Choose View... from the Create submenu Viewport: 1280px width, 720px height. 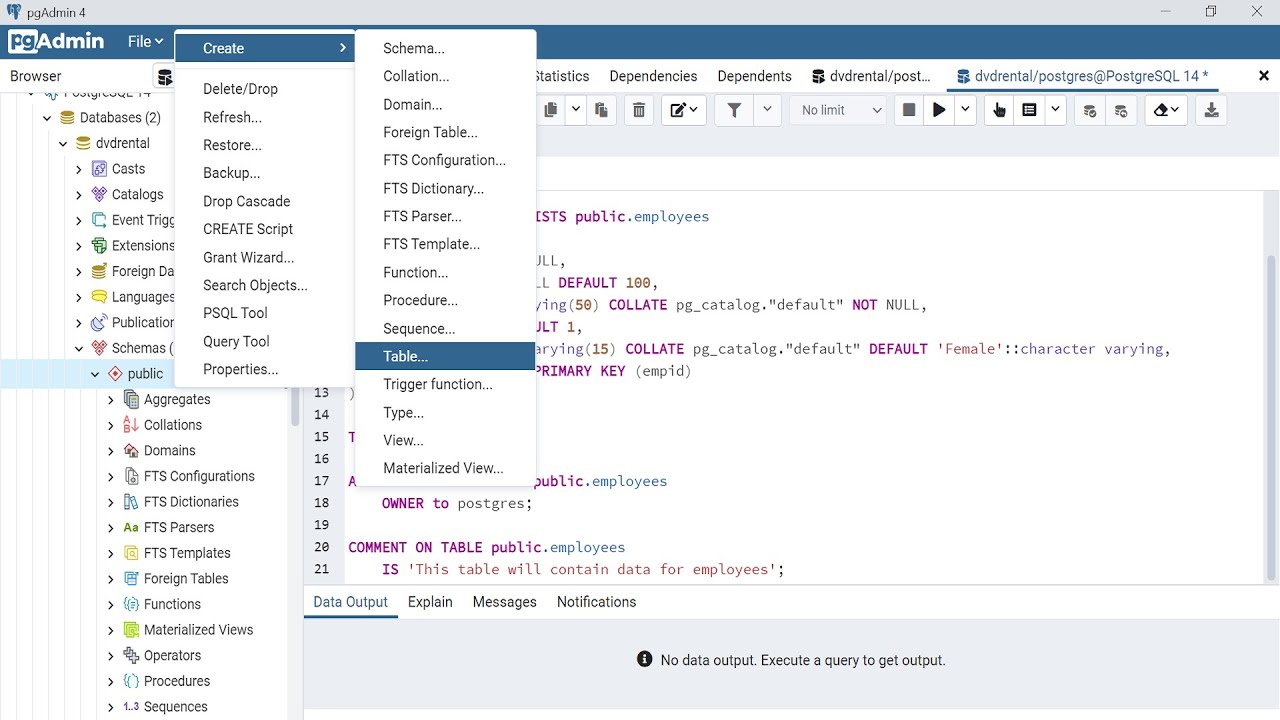point(445,440)
